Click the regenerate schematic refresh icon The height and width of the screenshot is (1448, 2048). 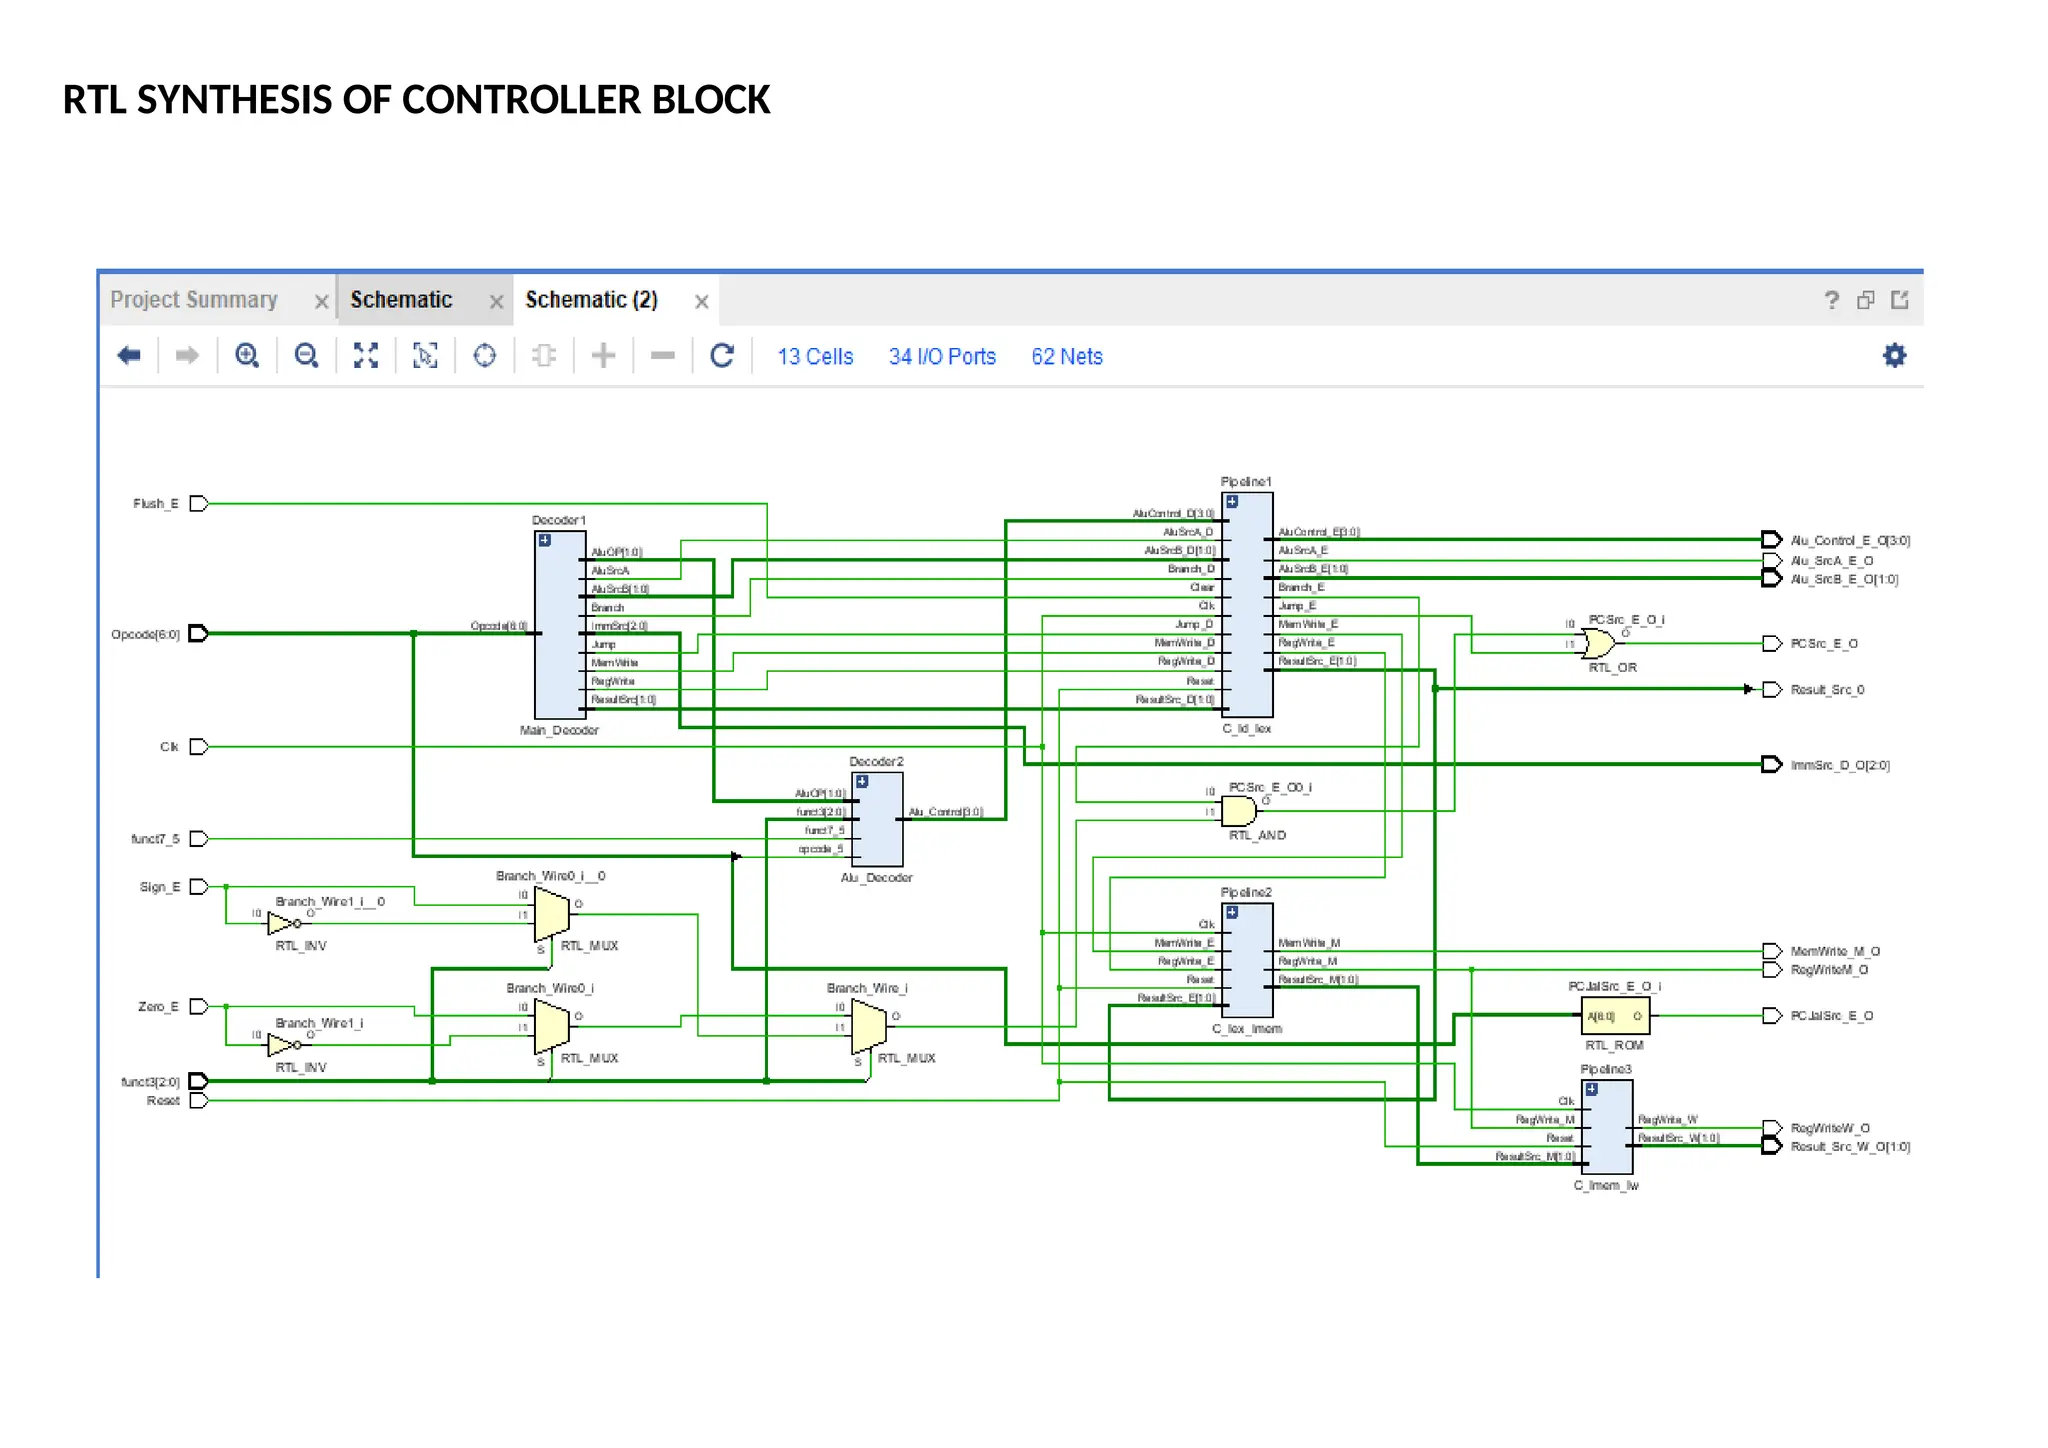[722, 355]
